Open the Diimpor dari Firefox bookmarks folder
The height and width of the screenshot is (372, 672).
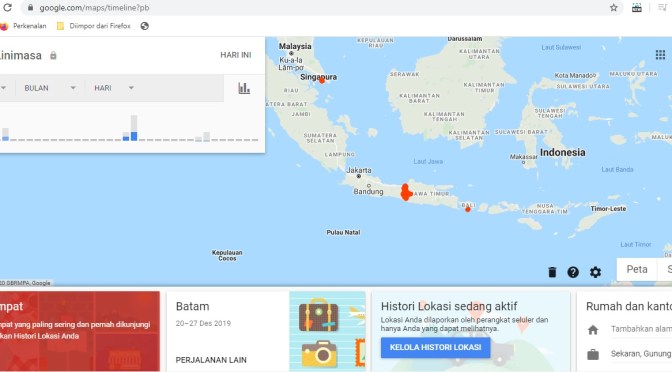[x=94, y=26]
